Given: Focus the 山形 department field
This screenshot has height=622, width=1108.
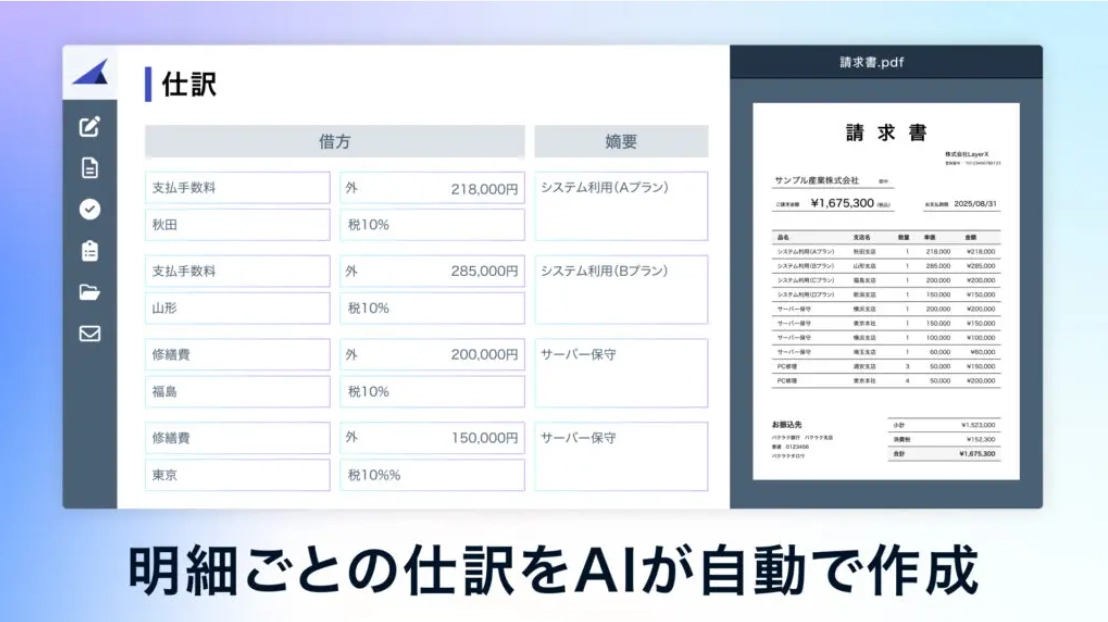Looking at the screenshot, I should pos(237,308).
